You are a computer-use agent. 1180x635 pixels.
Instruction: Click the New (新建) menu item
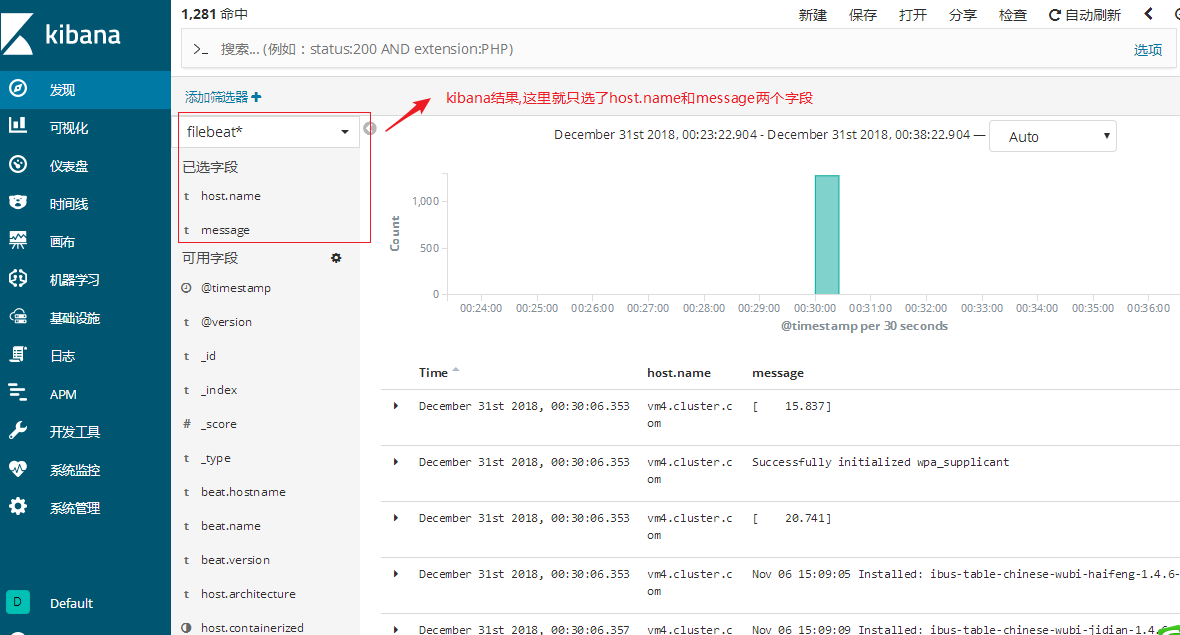coord(812,15)
